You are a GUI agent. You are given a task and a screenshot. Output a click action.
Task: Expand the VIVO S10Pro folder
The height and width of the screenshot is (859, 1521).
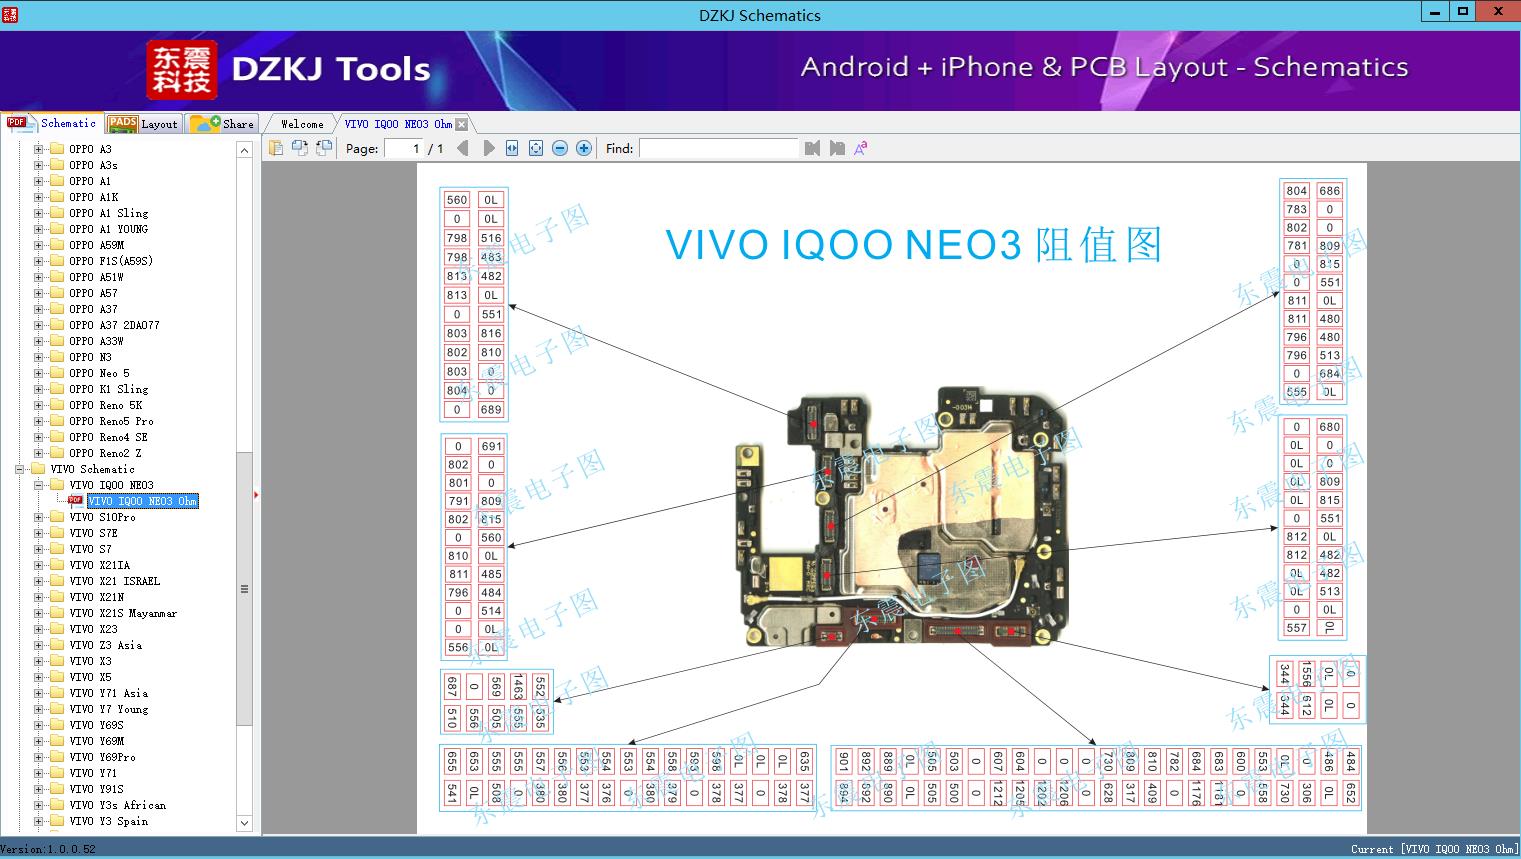tap(39, 517)
